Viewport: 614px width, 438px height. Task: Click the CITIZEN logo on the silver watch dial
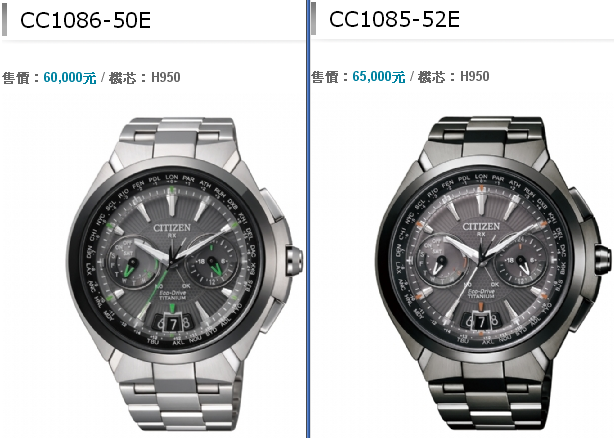[172, 228]
